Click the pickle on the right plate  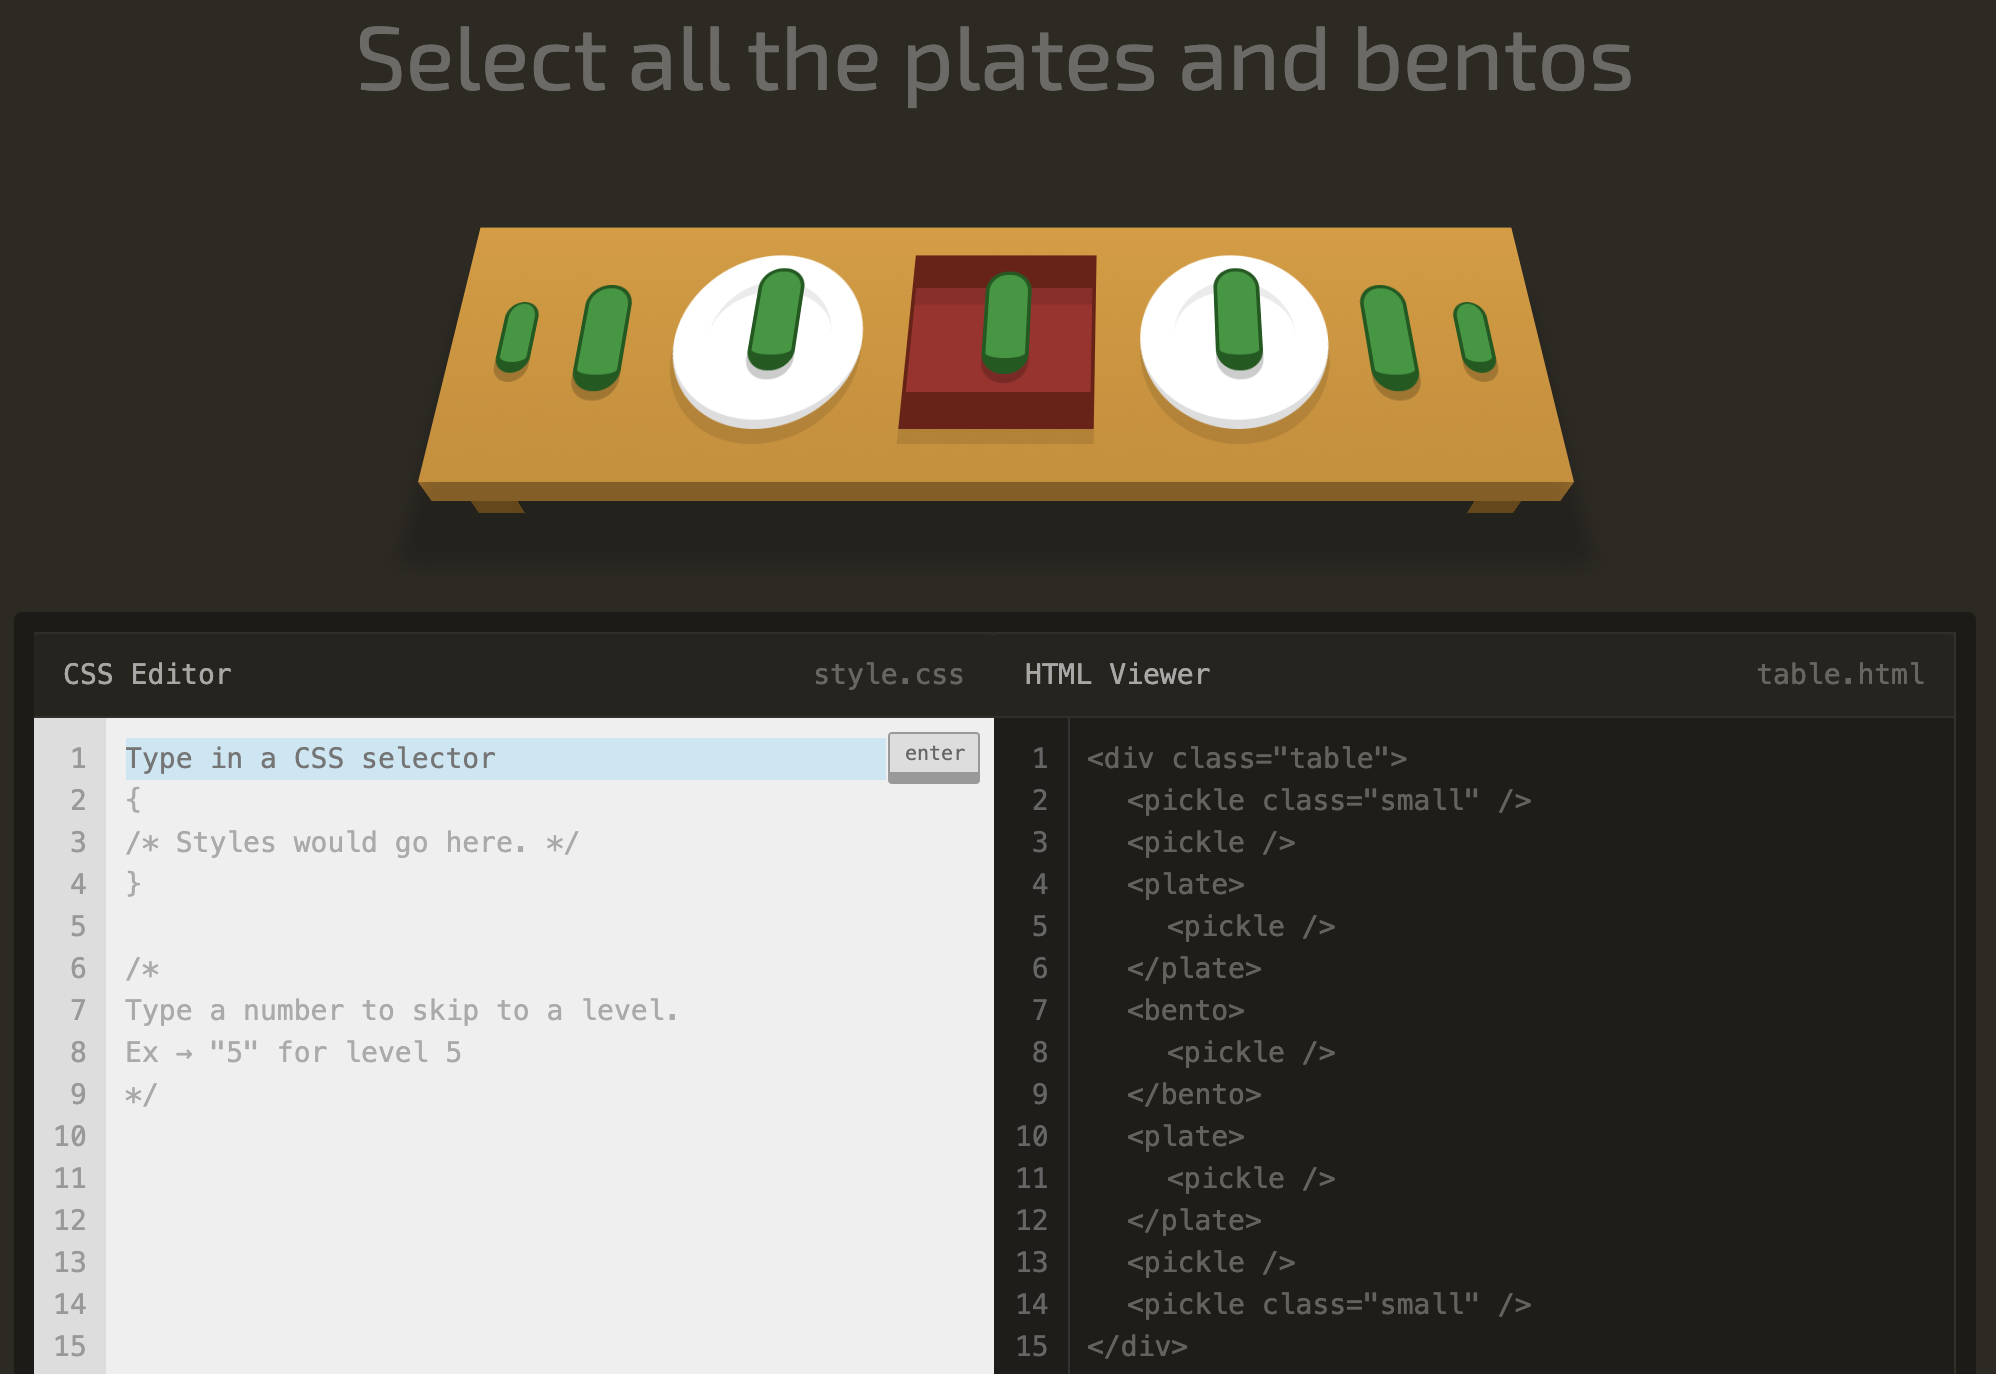[1238, 317]
